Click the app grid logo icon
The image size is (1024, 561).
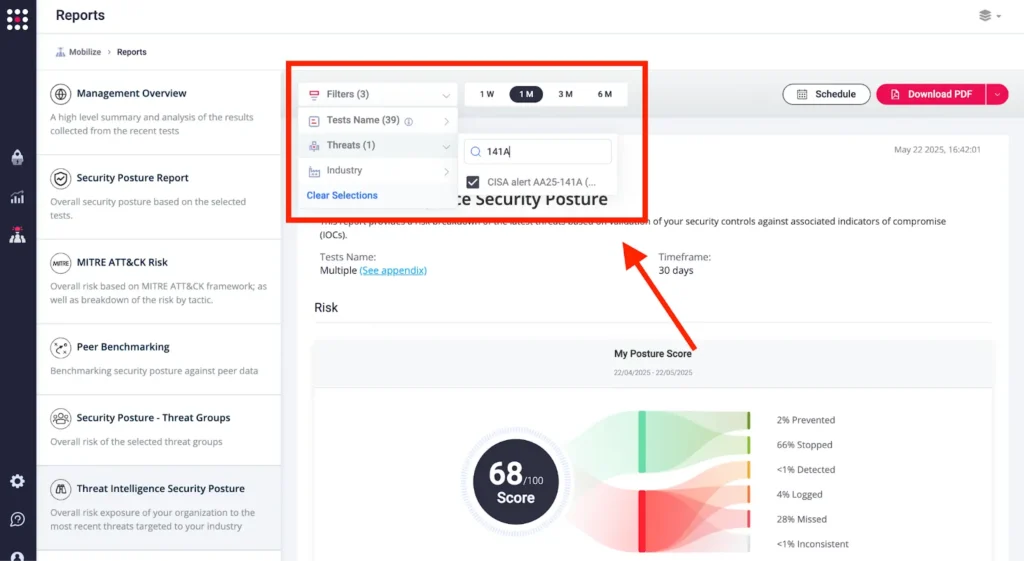17,18
